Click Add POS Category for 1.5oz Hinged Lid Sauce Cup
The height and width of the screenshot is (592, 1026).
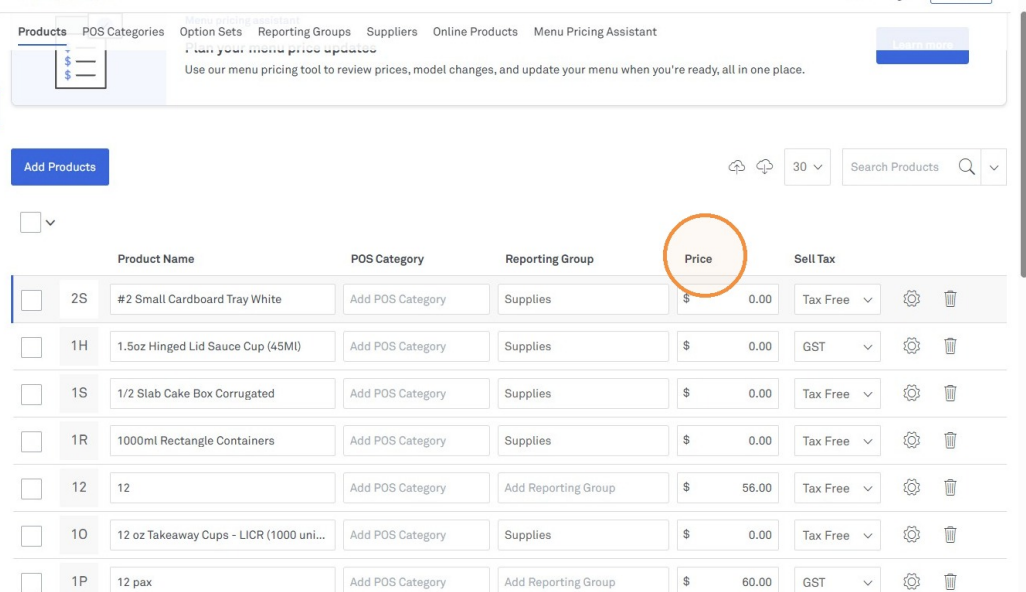(416, 346)
